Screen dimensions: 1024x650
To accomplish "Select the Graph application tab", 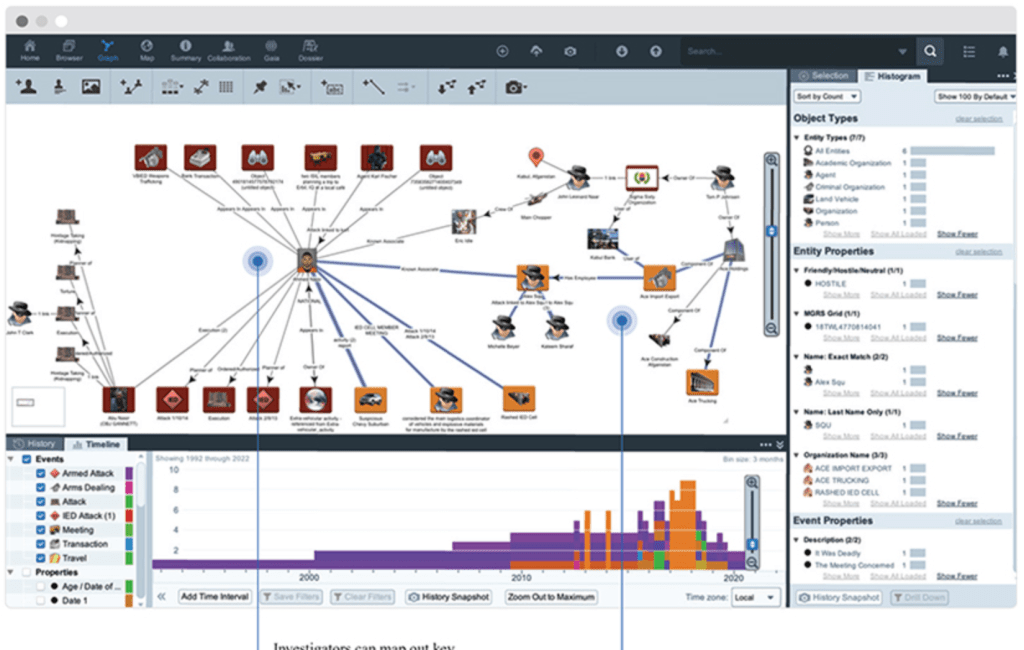I will coord(108,50).
